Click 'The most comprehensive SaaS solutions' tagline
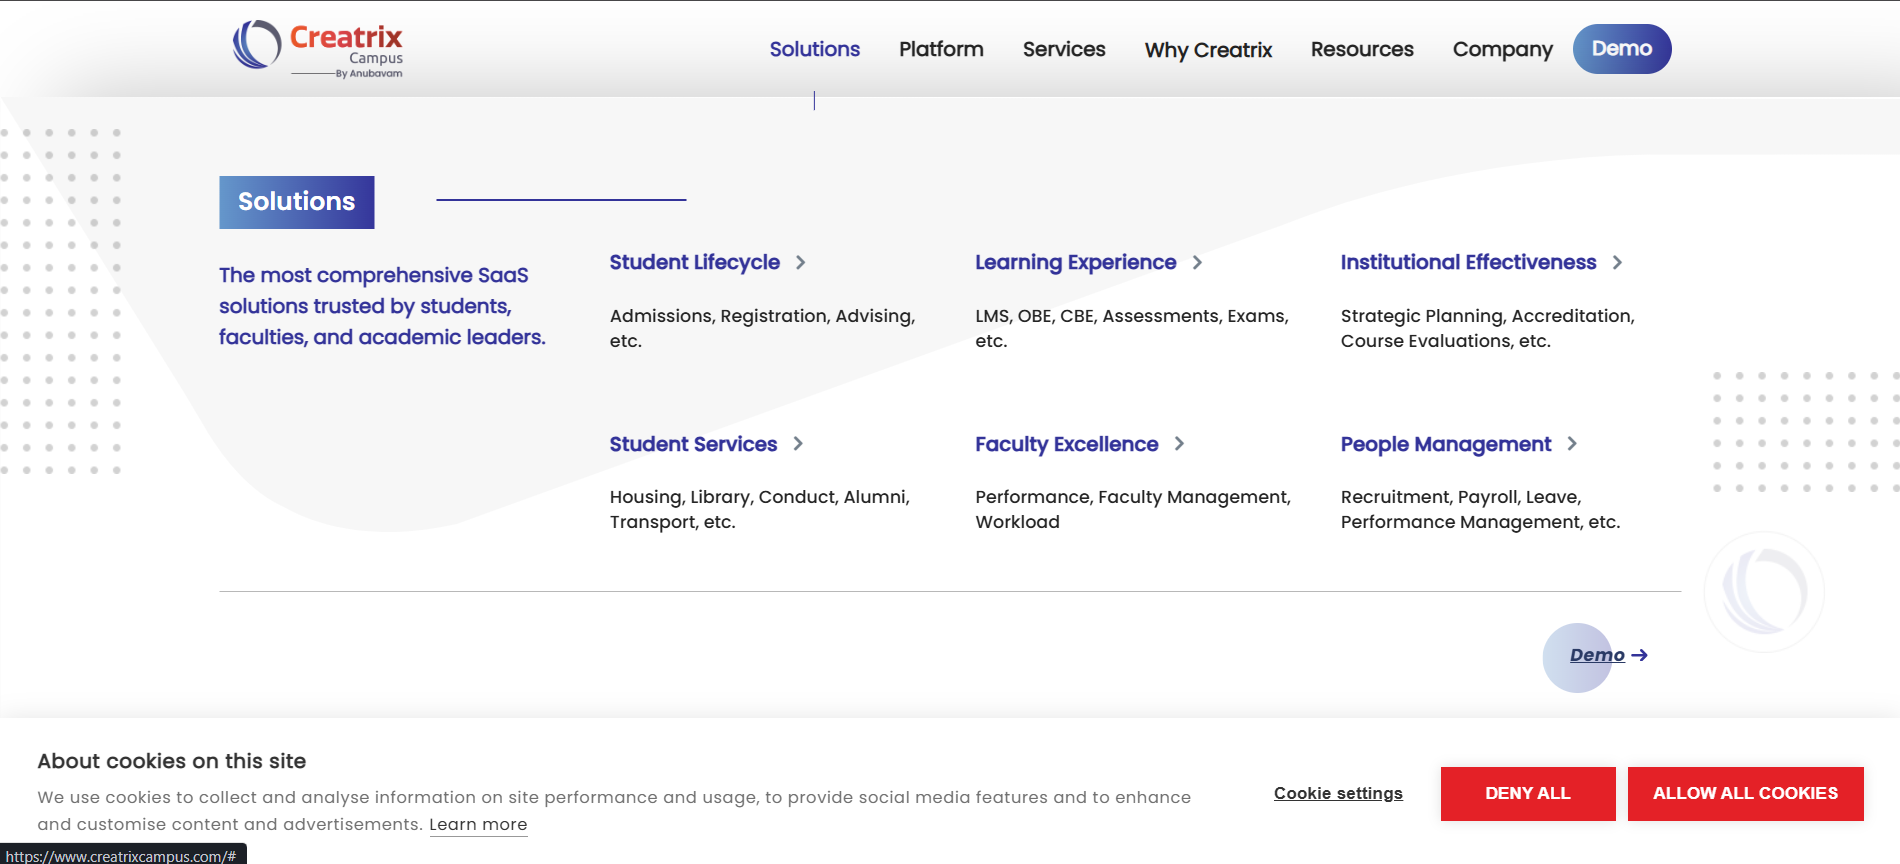The width and height of the screenshot is (1900, 864). pos(382,306)
